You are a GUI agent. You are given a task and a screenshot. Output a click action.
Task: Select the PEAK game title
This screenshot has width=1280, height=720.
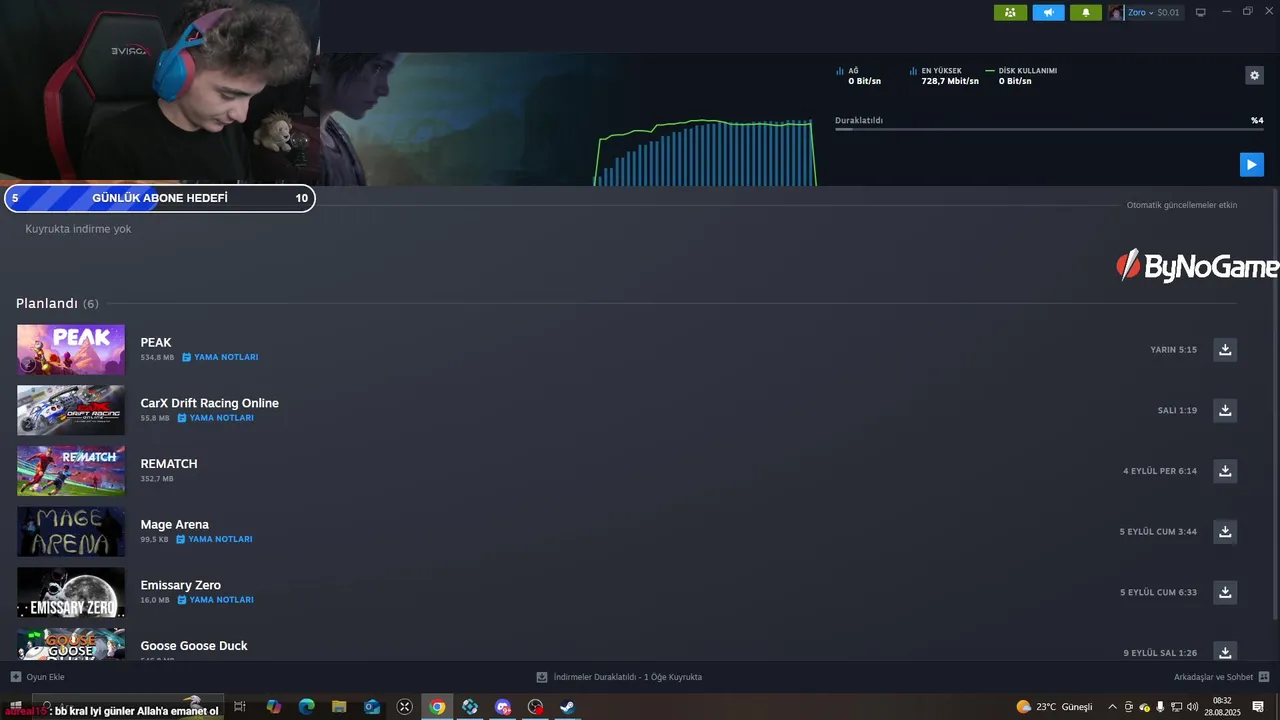point(156,342)
